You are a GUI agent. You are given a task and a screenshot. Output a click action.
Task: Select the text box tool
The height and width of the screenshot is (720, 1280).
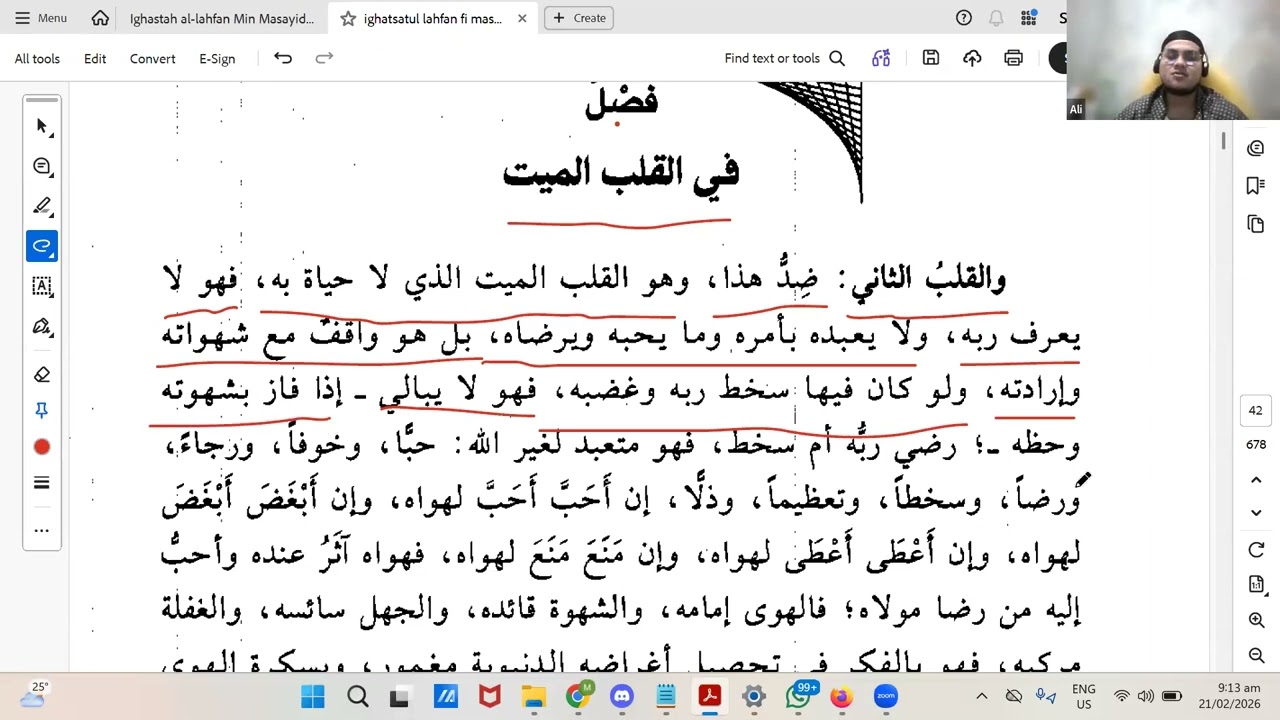(42, 286)
